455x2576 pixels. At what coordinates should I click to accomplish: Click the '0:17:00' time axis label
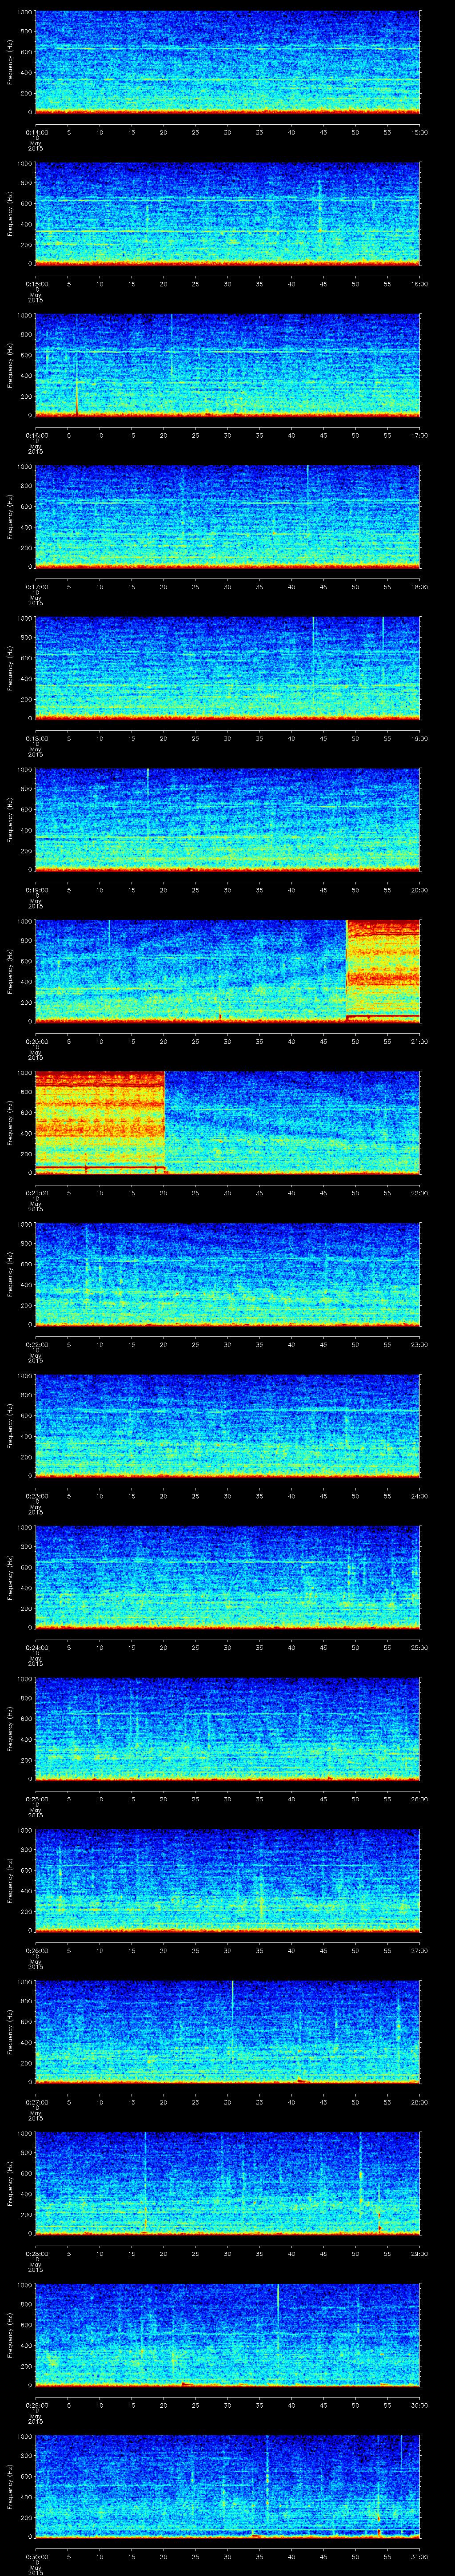click(37, 587)
